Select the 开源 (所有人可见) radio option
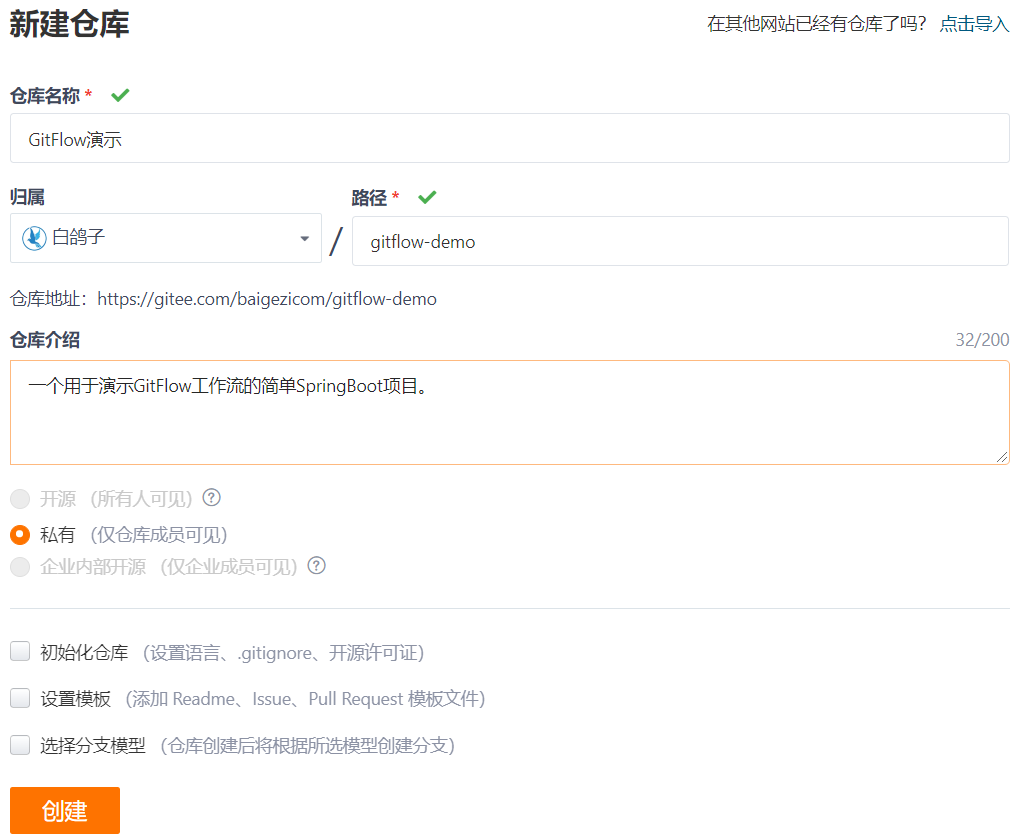Image resolution: width=1019 pixels, height=839 pixels. pyautogui.click(x=20, y=498)
